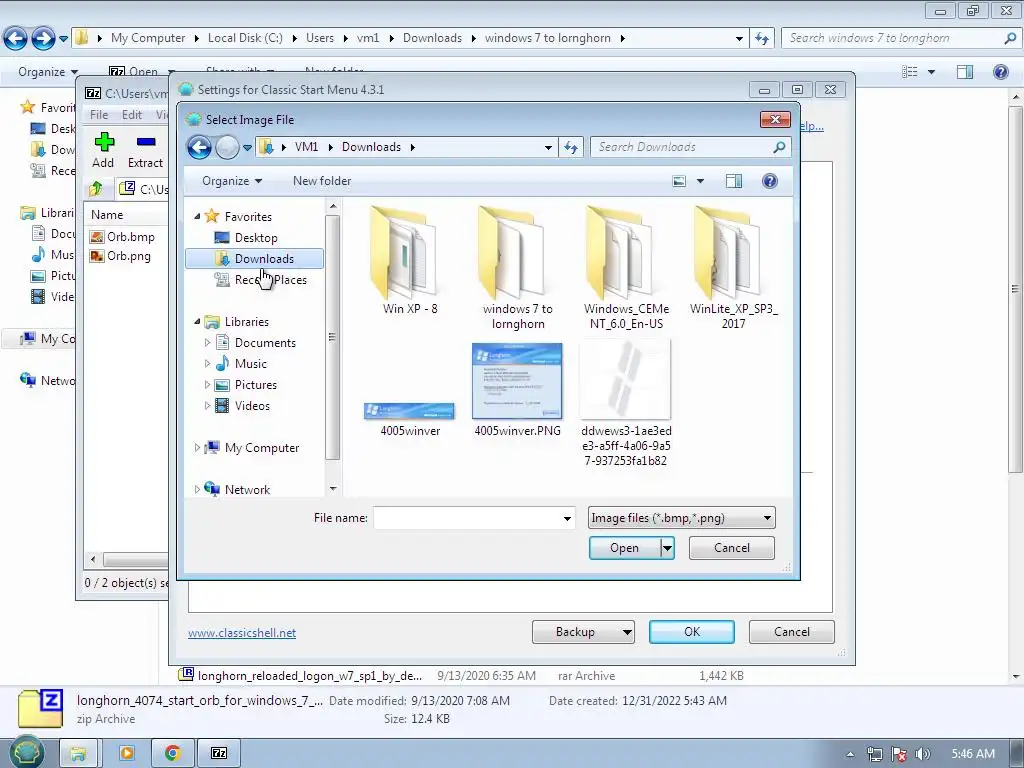
Task: Click 7-Zip Add button
Action: (x=103, y=150)
